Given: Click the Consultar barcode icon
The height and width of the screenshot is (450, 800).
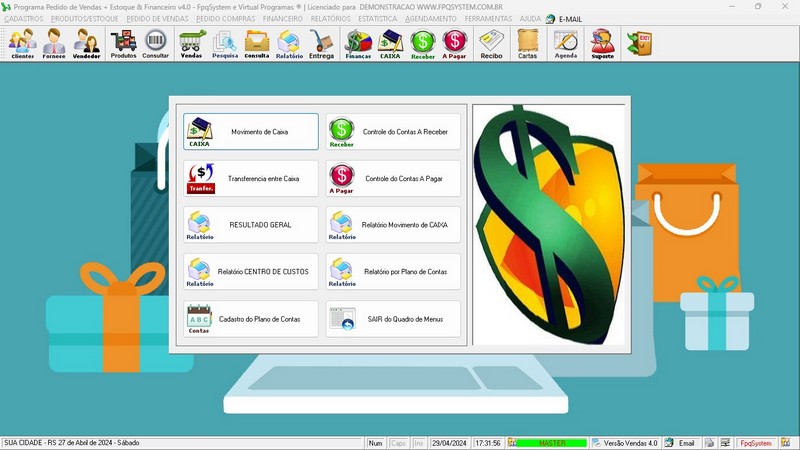Looking at the screenshot, I should [x=156, y=44].
